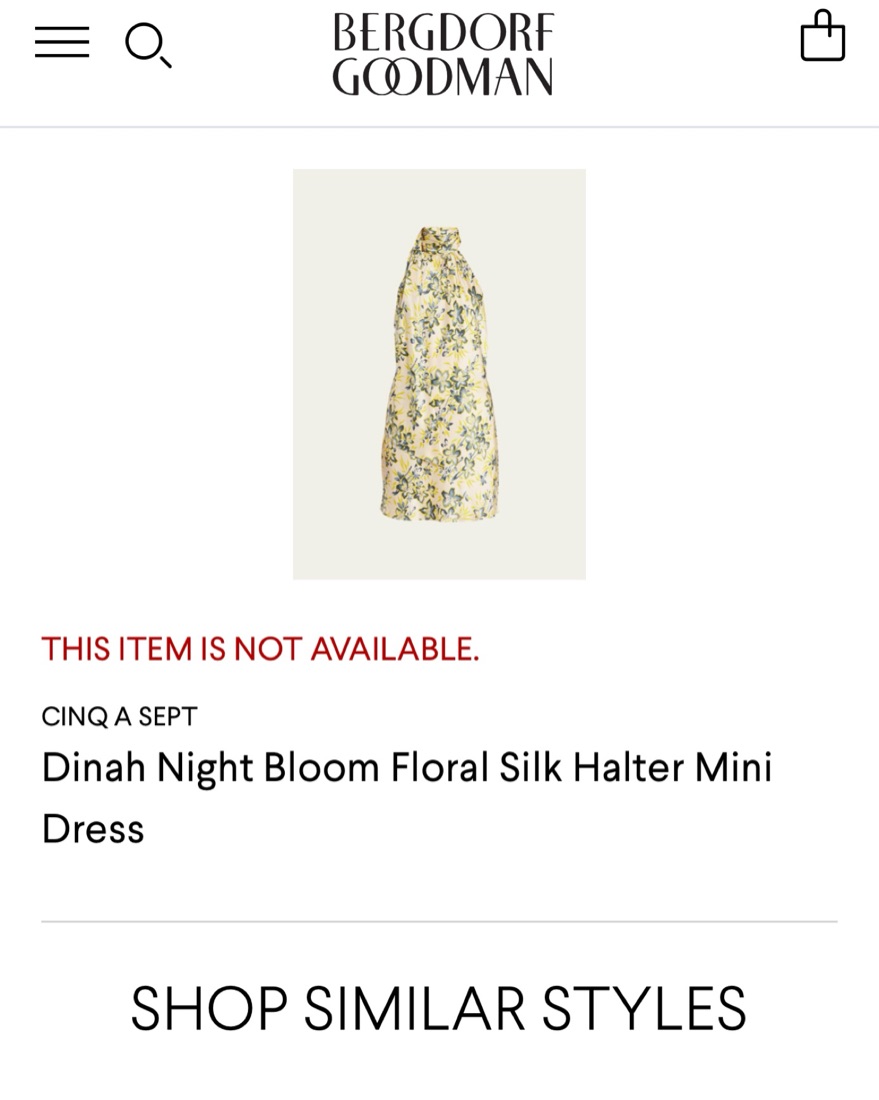Tap the designer name above the product title
The image size is (879, 1100).
point(119,716)
